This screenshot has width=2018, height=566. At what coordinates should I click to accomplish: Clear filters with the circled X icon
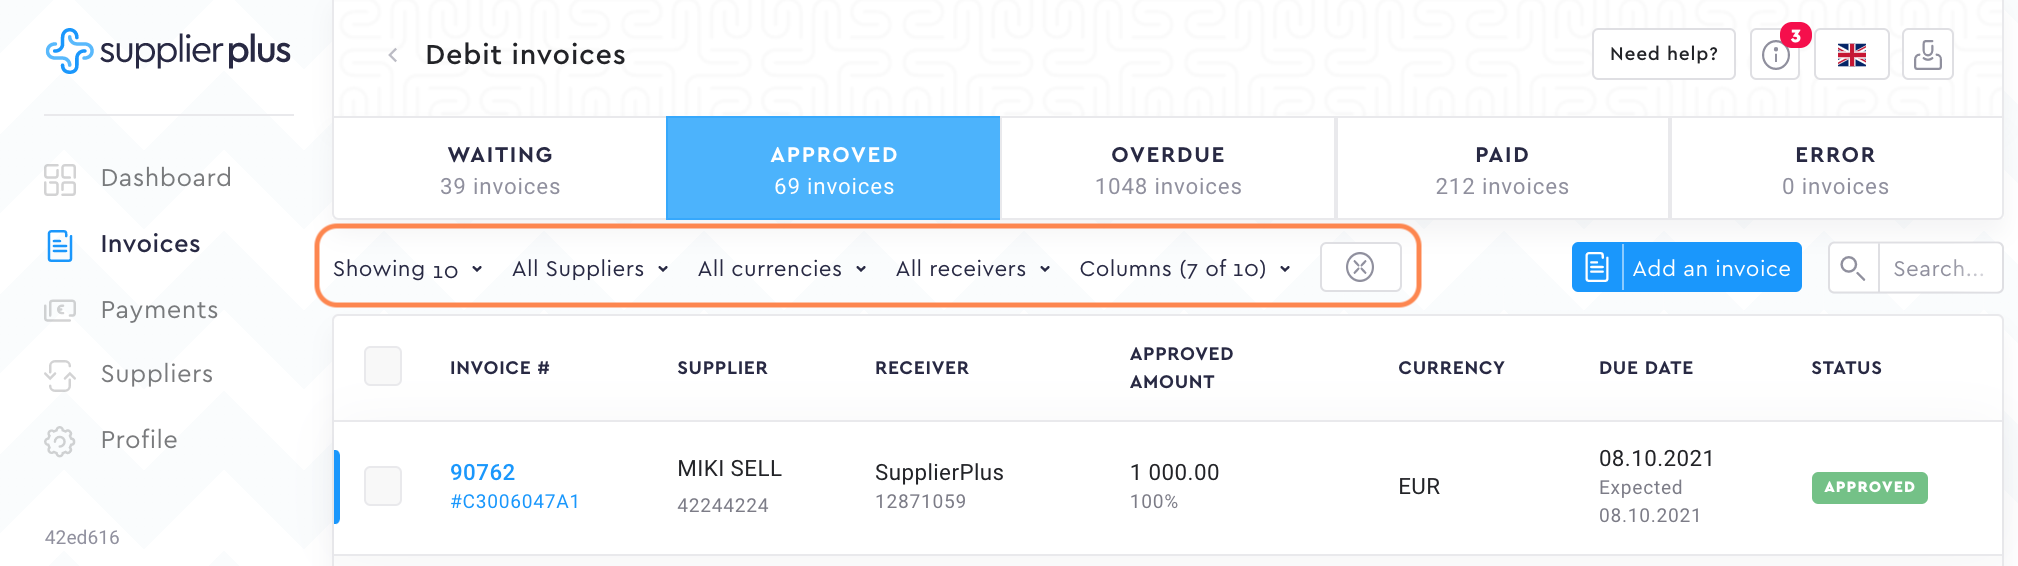click(x=1360, y=267)
